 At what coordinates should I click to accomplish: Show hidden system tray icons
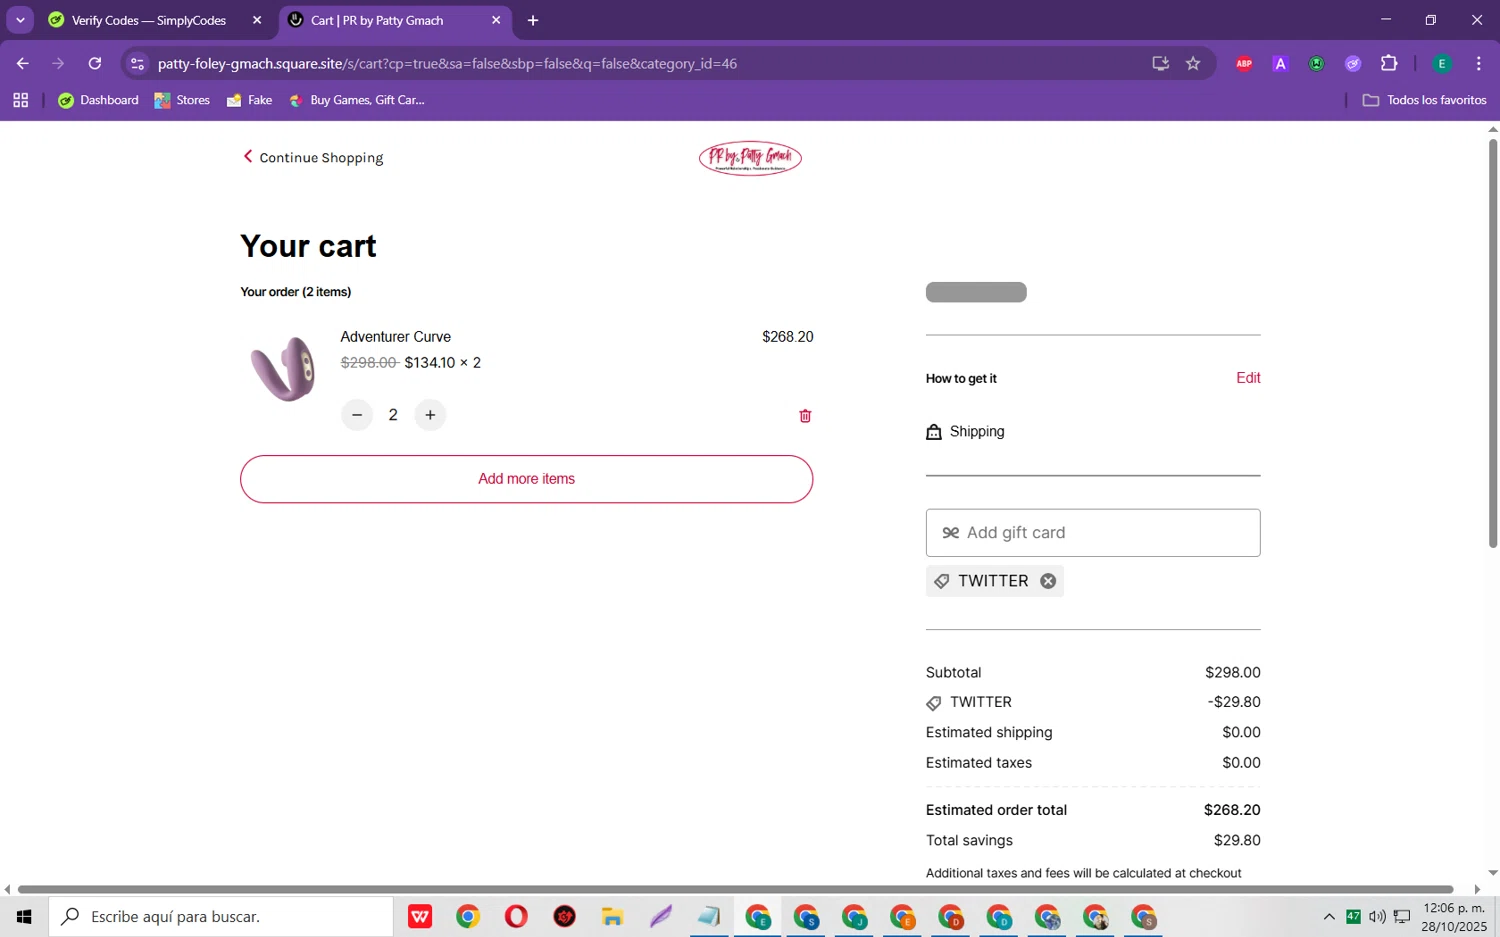click(1329, 916)
